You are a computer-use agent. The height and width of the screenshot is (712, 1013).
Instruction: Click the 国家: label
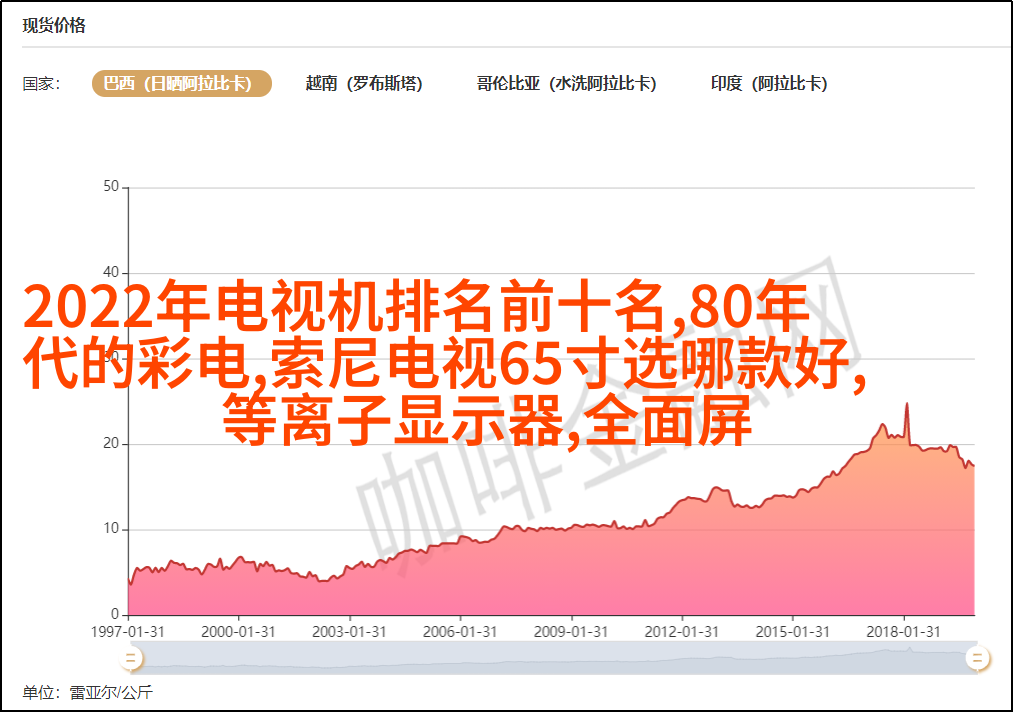[41, 84]
